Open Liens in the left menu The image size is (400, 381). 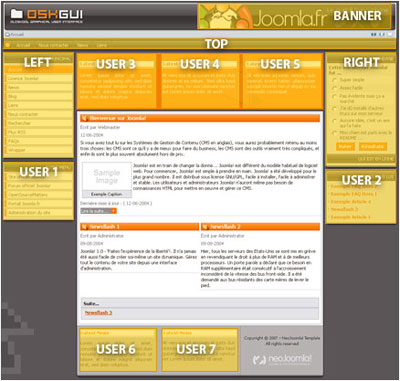click(39, 105)
